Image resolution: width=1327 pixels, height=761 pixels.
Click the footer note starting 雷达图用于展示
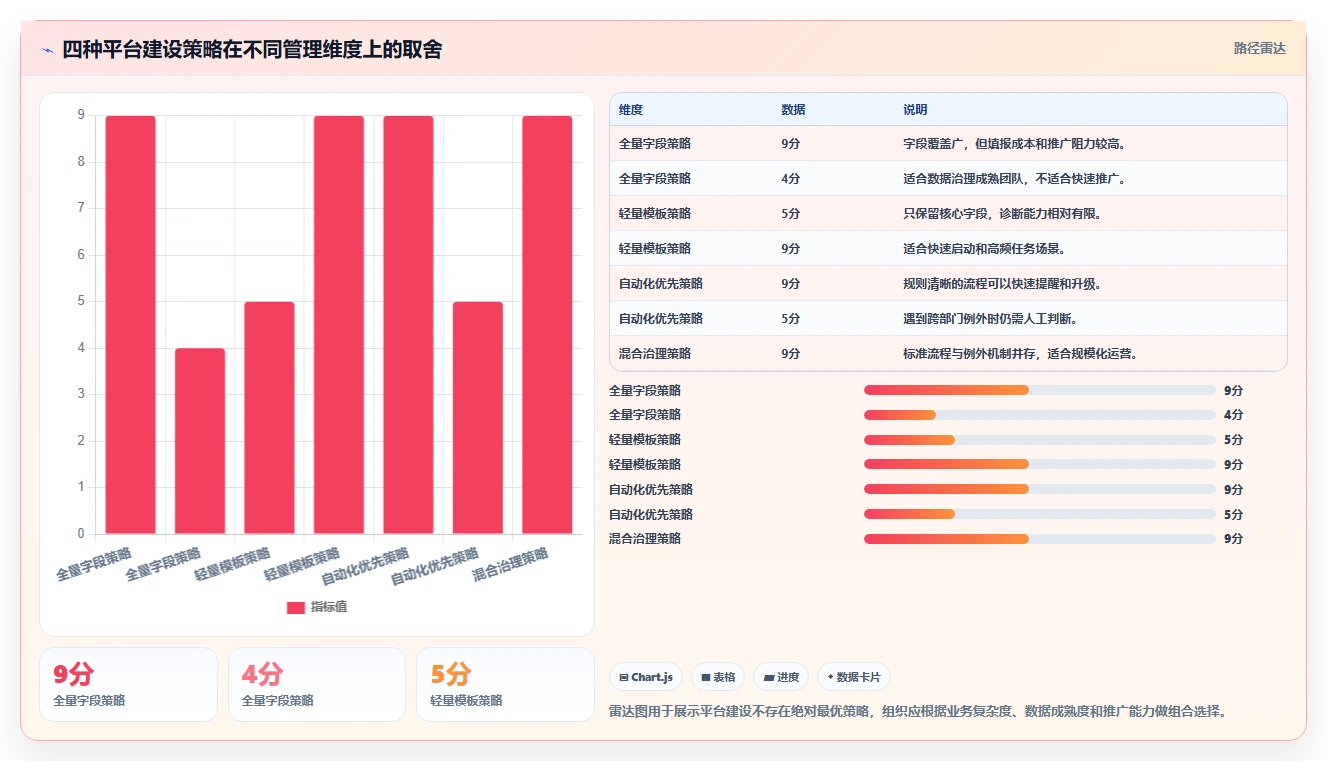pyautogui.click(x=918, y=712)
